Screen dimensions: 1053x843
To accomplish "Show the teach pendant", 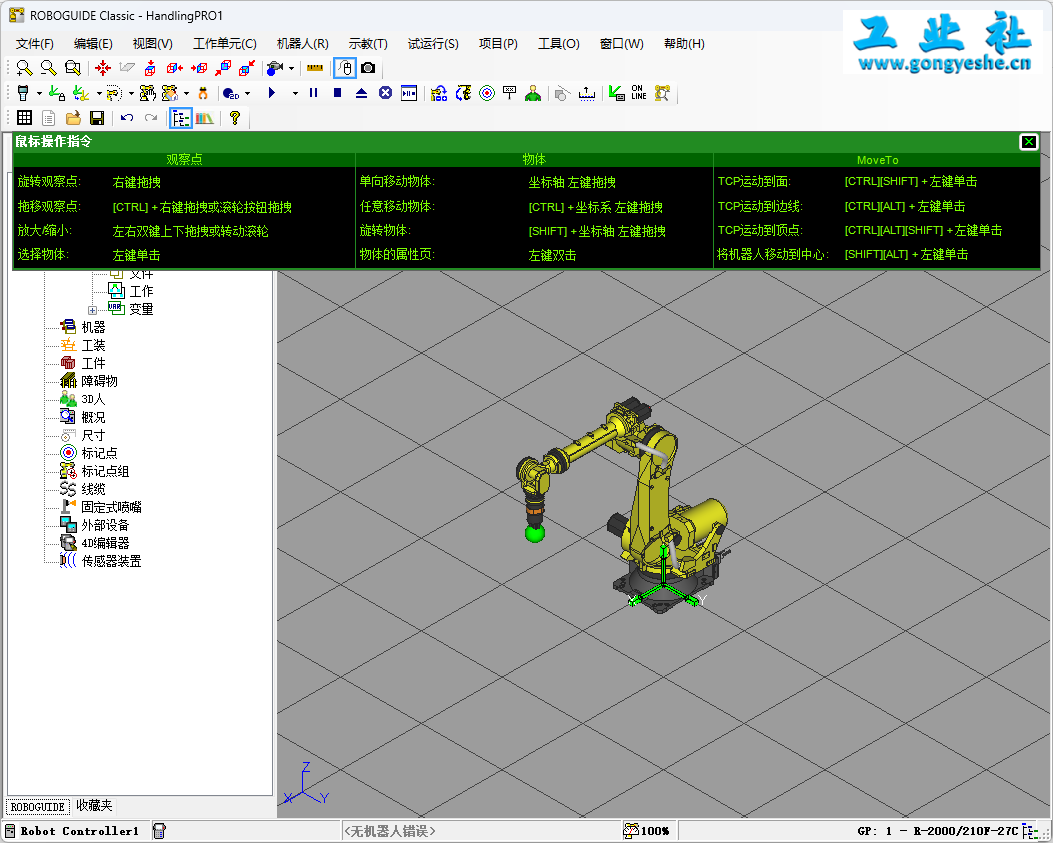I will click(x=24, y=93).
